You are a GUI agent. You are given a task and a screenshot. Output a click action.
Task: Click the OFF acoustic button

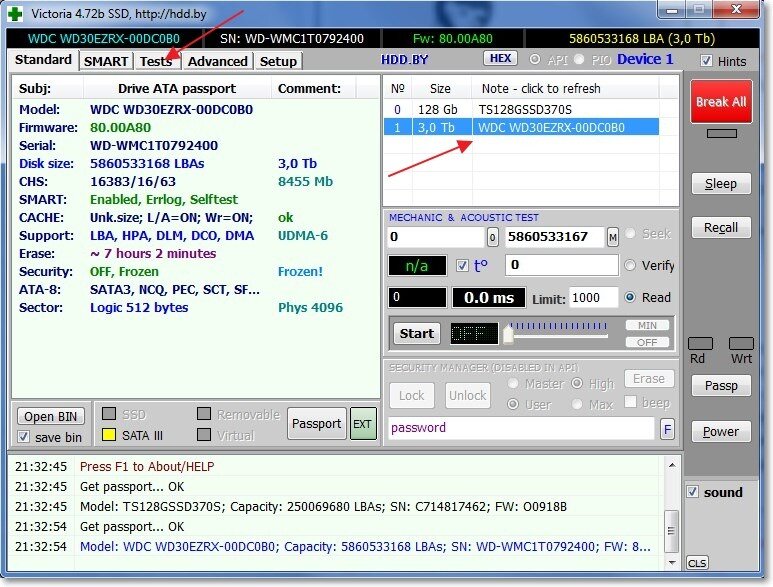tap(647, 342)
